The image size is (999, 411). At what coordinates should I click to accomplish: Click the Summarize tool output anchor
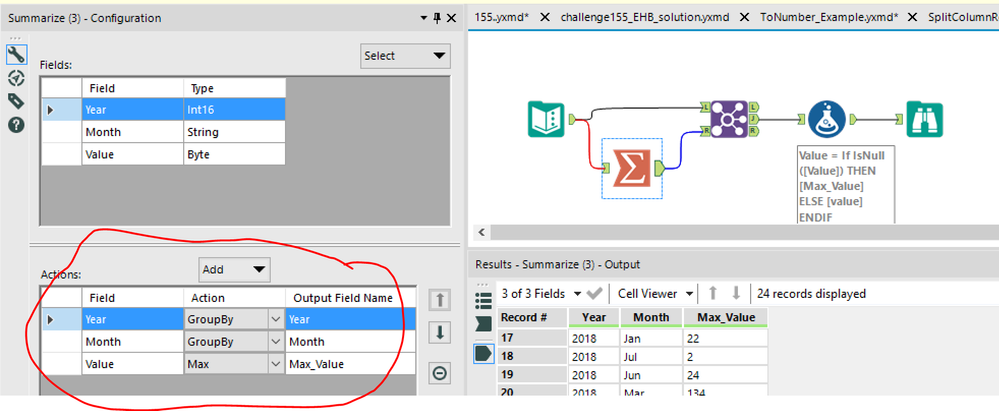(659, 168)
